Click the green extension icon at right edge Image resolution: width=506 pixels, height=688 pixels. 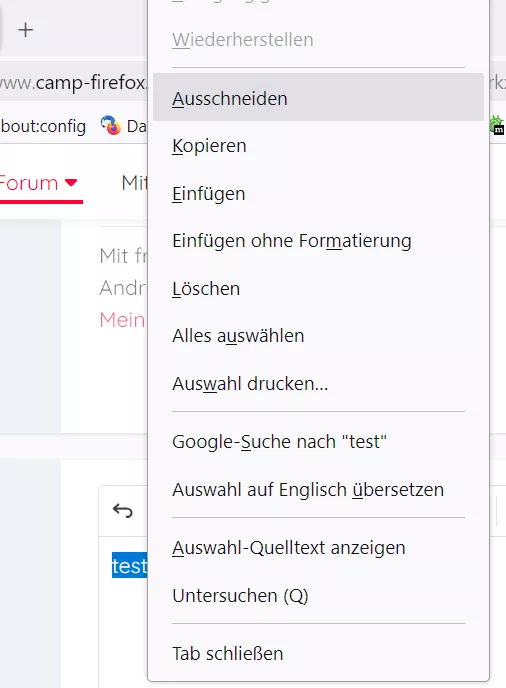(497, 125)
